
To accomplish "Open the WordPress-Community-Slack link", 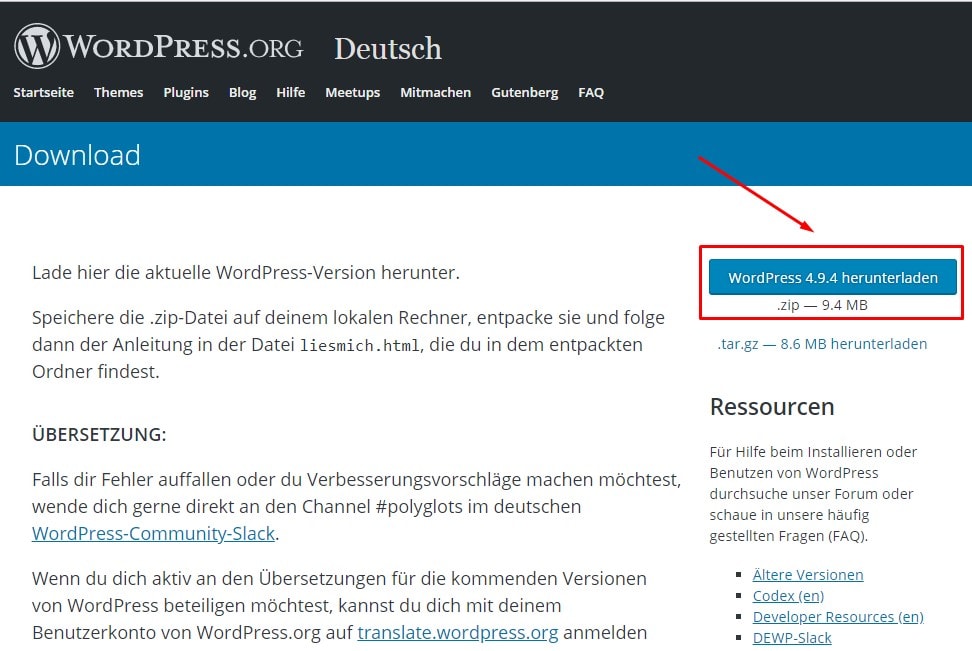I will (153, 533).
